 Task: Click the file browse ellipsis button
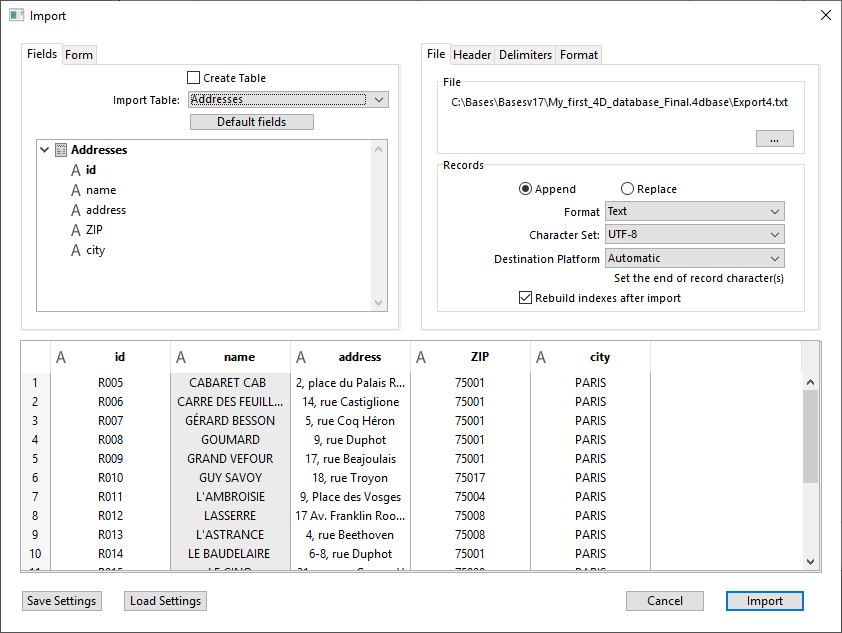click(774, 139)
